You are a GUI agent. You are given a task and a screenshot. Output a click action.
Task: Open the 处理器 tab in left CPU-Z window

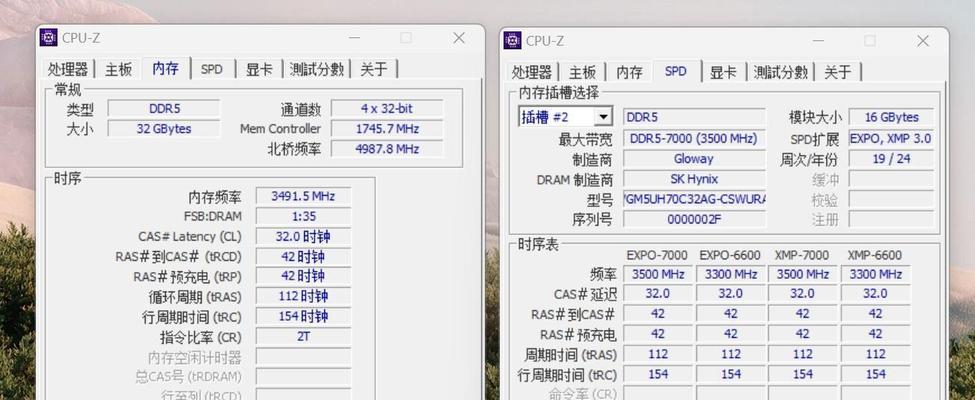pyautogui.click(x=68, y=69)
